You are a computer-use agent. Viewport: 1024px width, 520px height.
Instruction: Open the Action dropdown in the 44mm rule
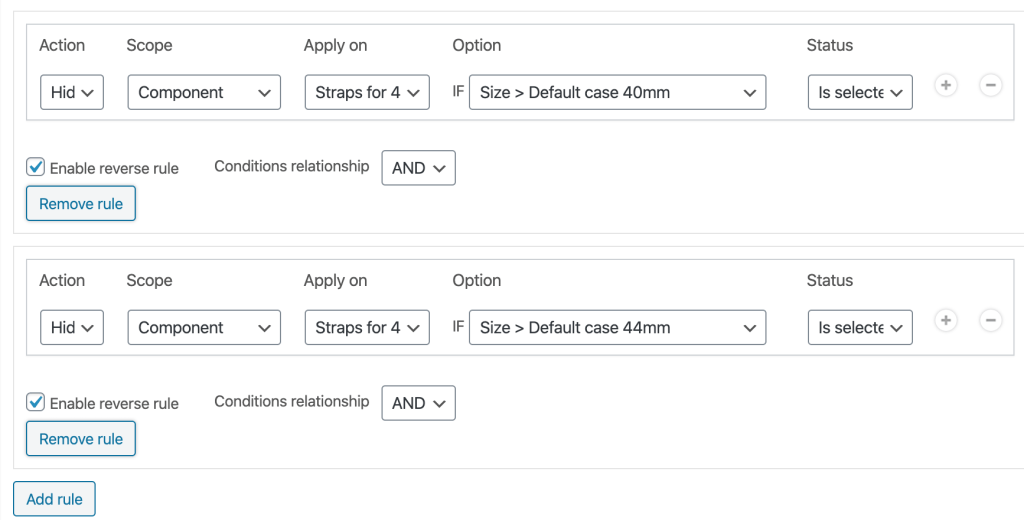coord(72,327)
